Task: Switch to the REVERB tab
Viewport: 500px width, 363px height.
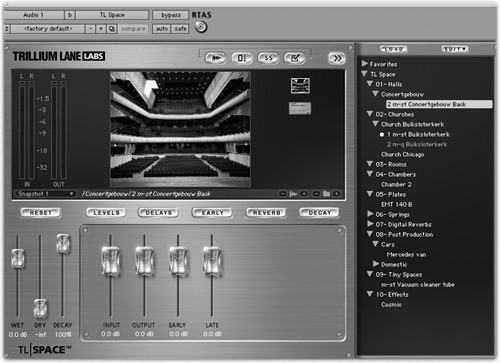Action: tap(266, 213)
